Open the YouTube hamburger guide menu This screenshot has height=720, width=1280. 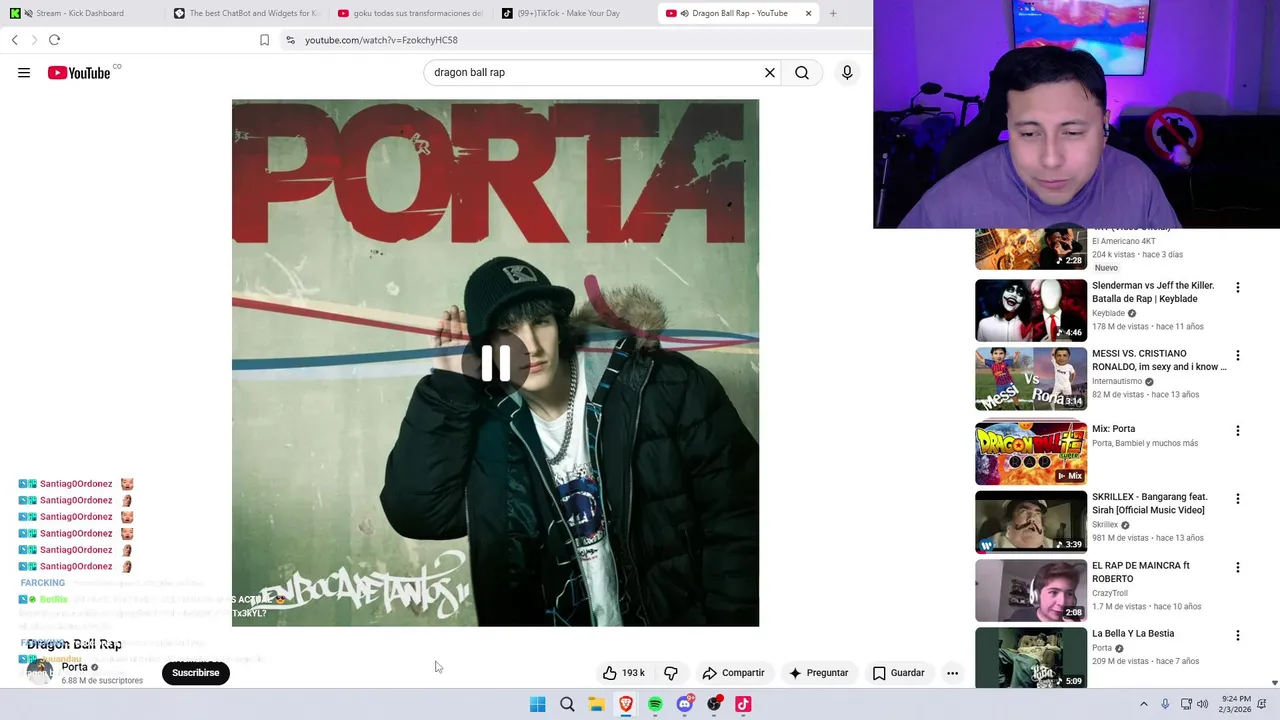click(x=24, y=73)
